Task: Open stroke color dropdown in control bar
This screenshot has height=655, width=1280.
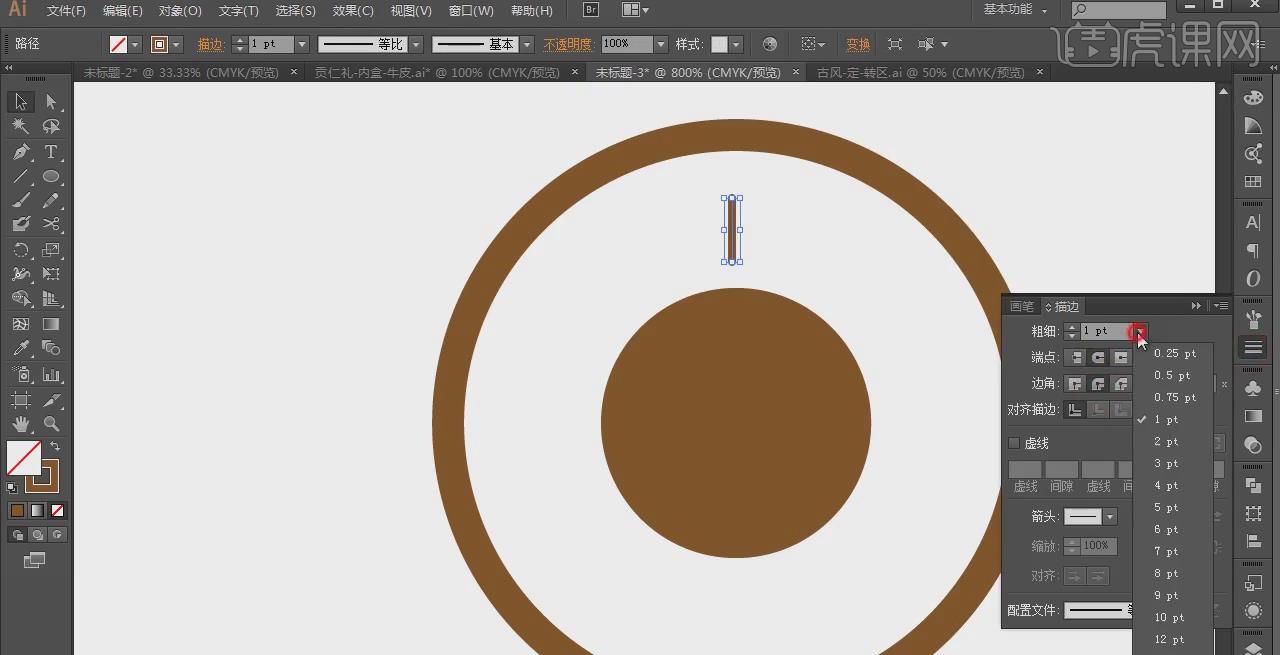Action: click(x=177, y=44)
